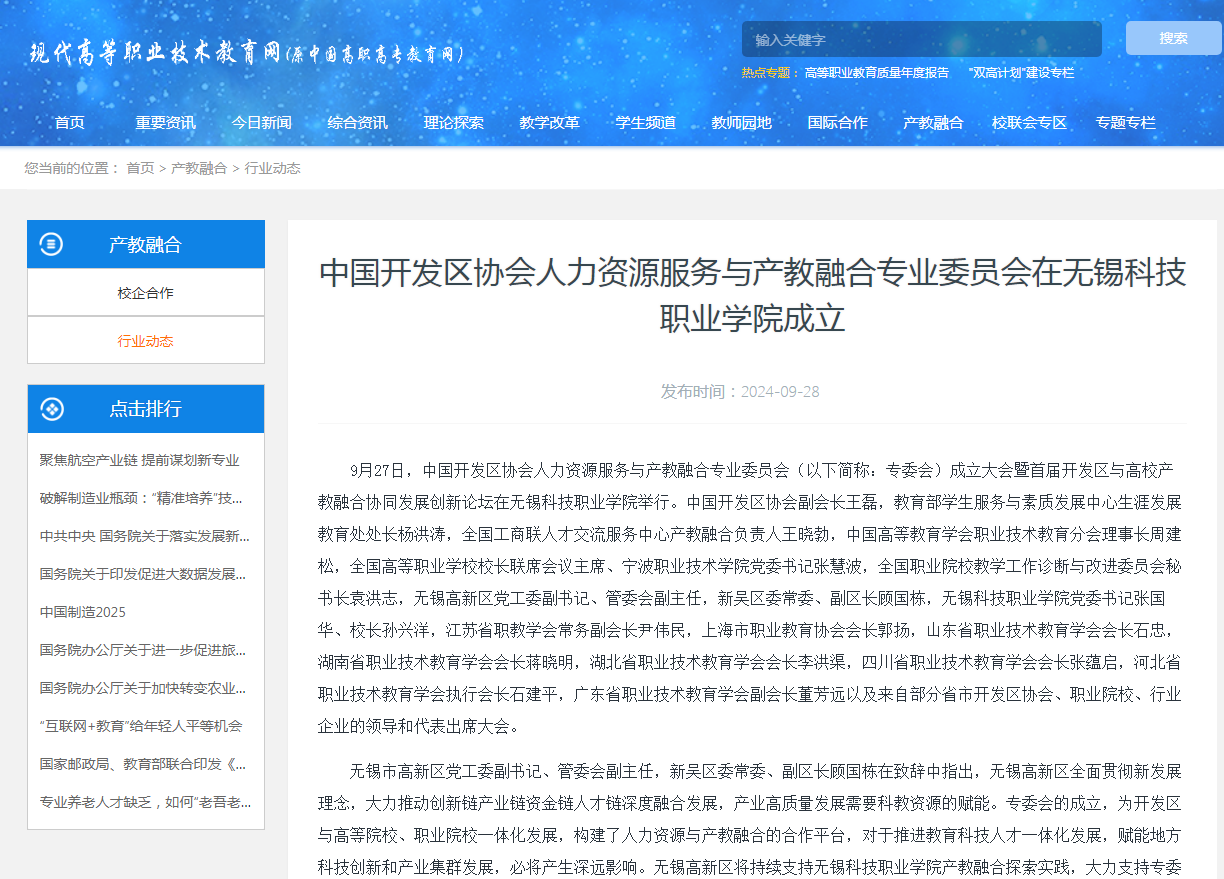The width and height of the screenshot is (1224, 879).
Task: Open ranking article 国务院办公厅关于进一步促进旅
Action: click(143, 650)
